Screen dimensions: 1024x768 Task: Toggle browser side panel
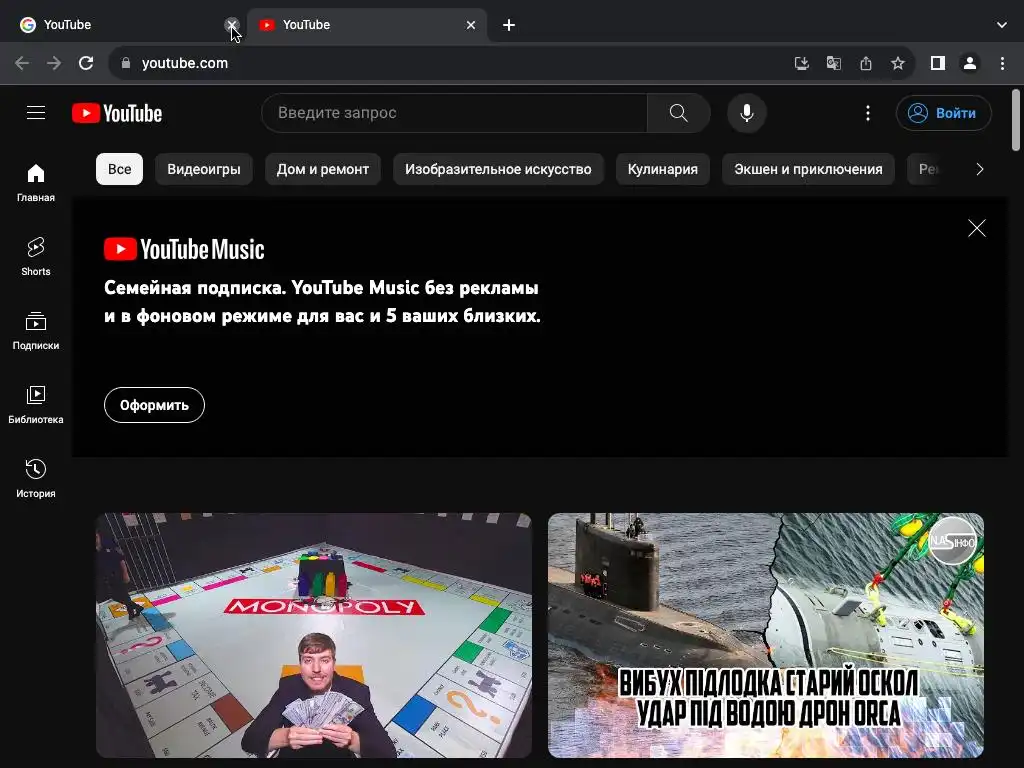pyautogui.click(x=938, y=63)
